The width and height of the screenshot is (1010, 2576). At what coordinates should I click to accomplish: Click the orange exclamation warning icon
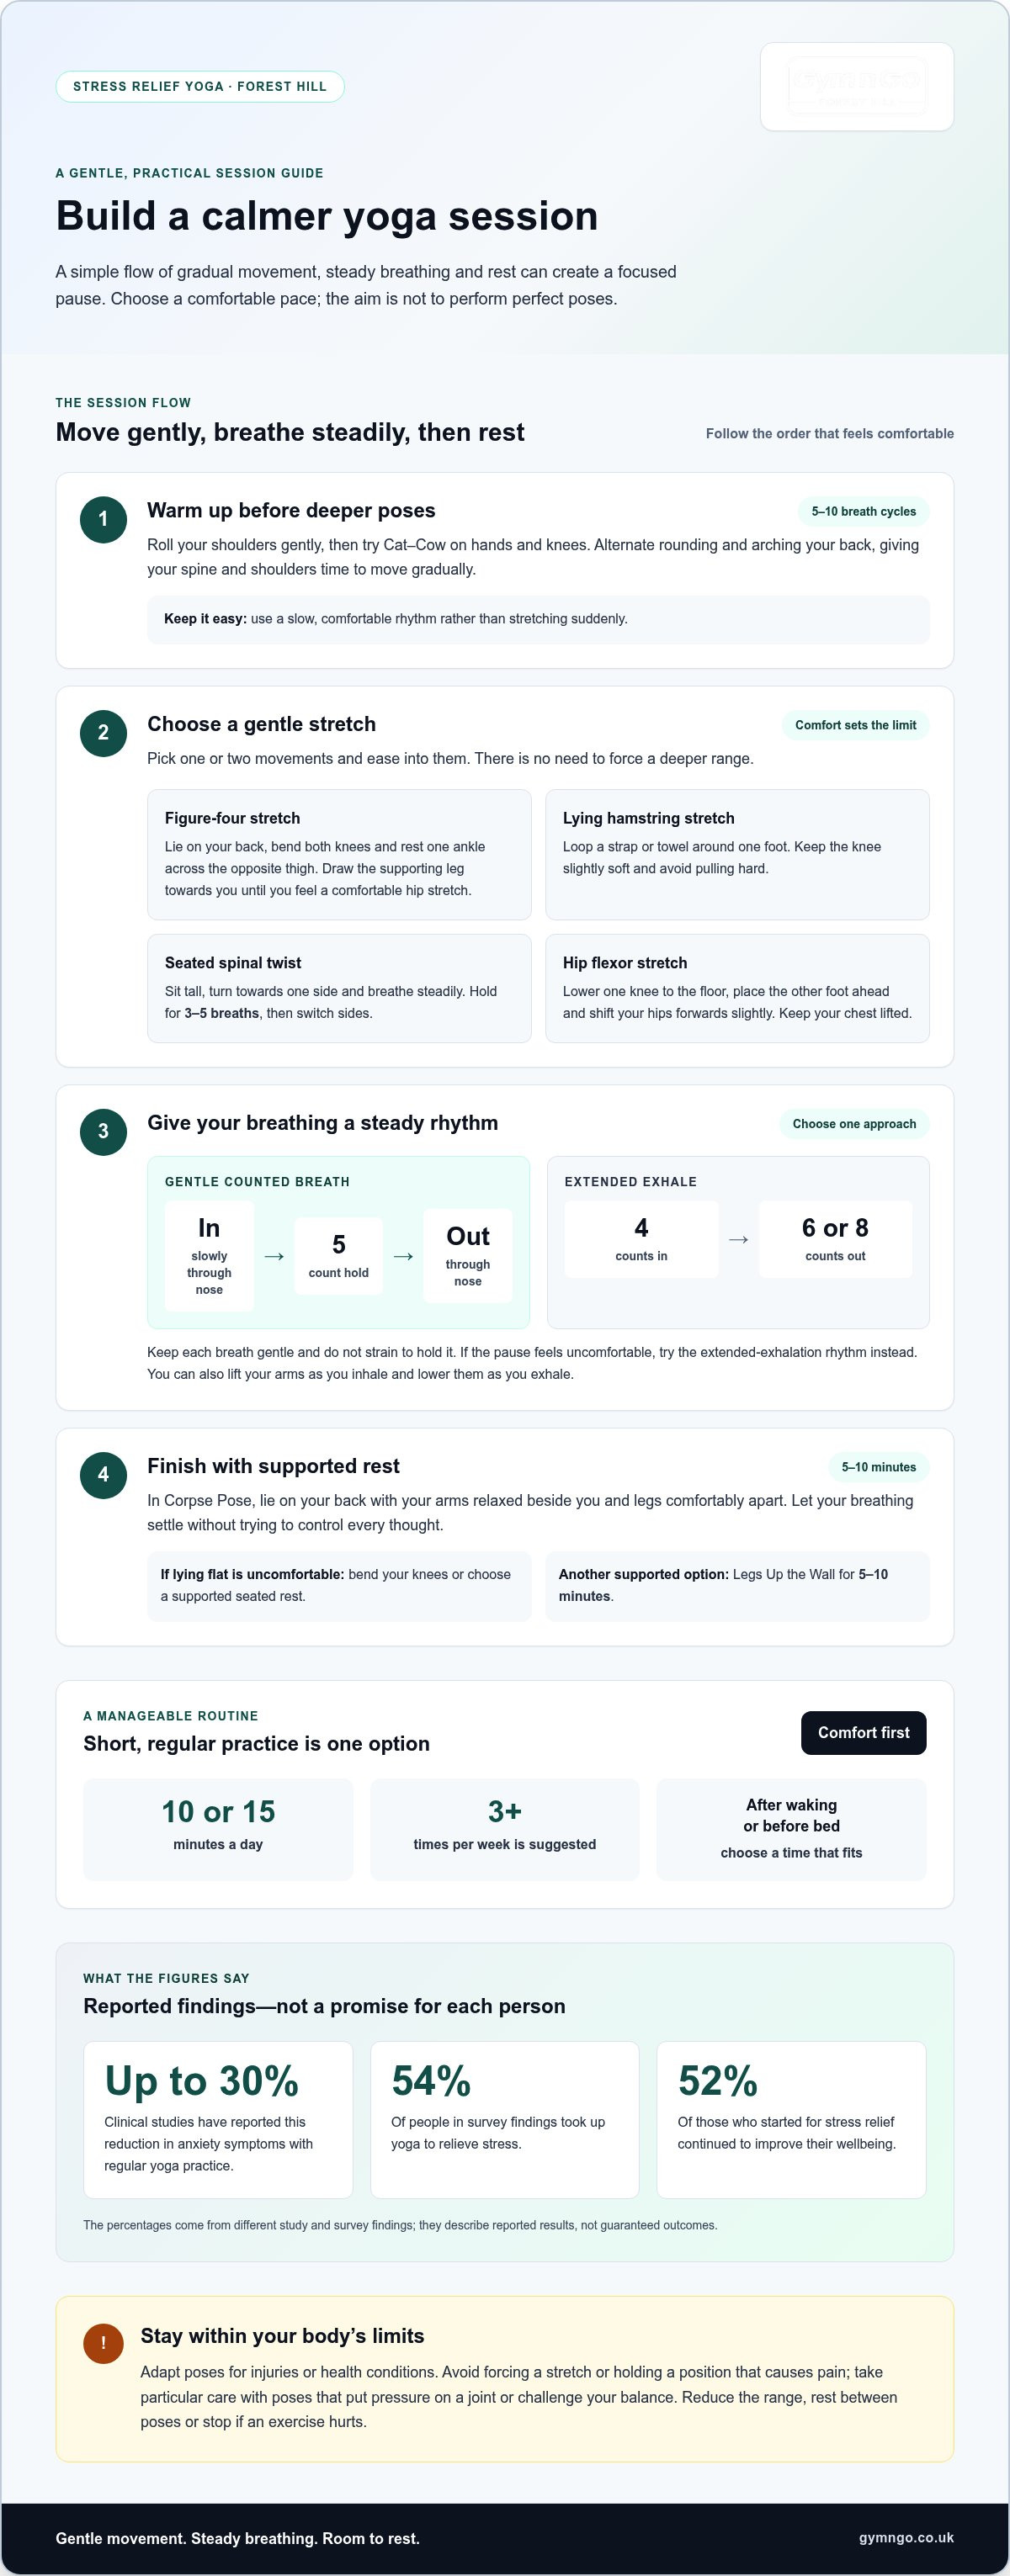(x=103, y=2343)
